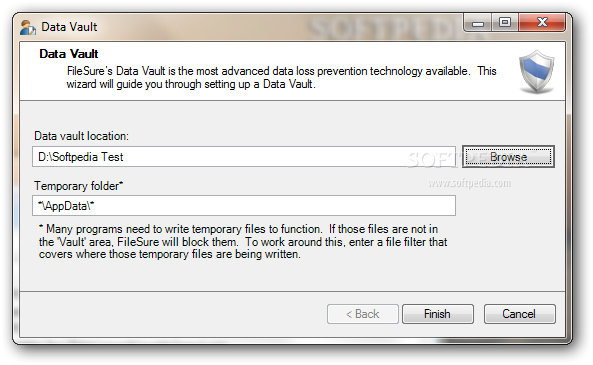This screenshot has width=593, height=365.
Task: Cancel the Data Vault wizard
Action: pyautogui.click(x=519, y=314)
